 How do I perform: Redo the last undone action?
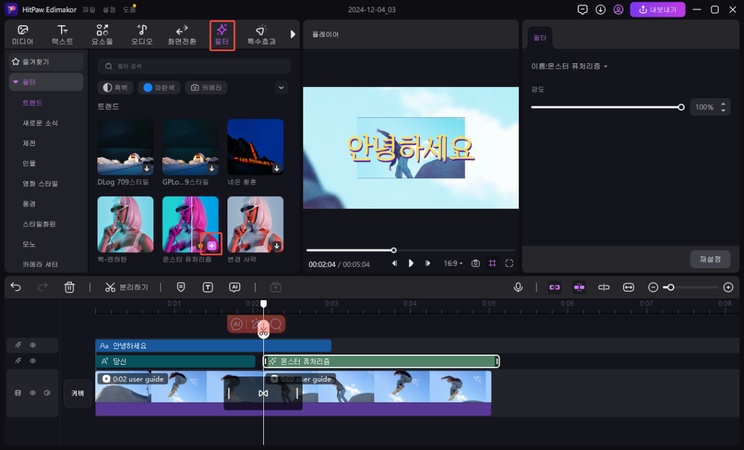click(42, 287)
